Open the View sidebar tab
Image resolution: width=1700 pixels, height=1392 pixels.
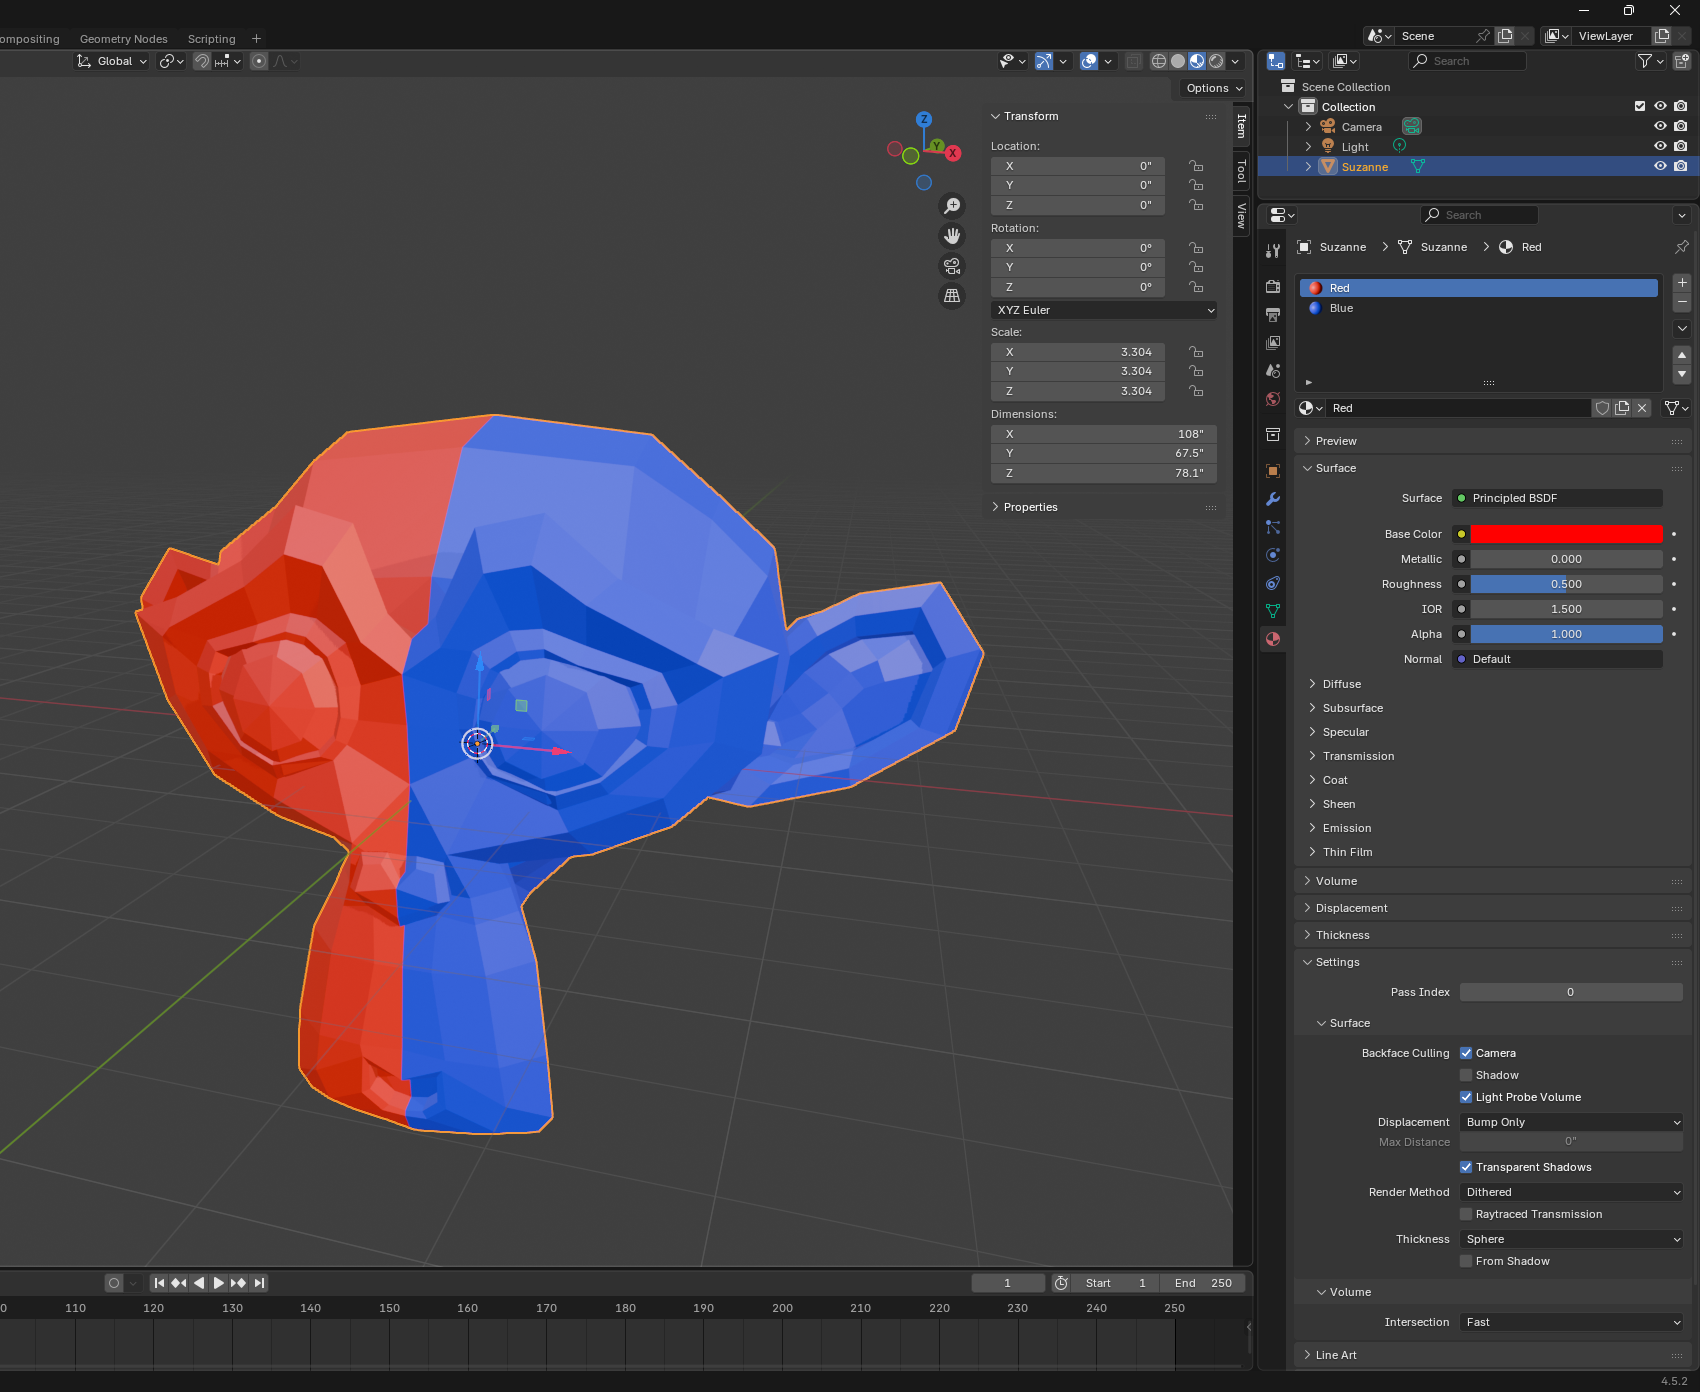click(x=1241, y=216)
